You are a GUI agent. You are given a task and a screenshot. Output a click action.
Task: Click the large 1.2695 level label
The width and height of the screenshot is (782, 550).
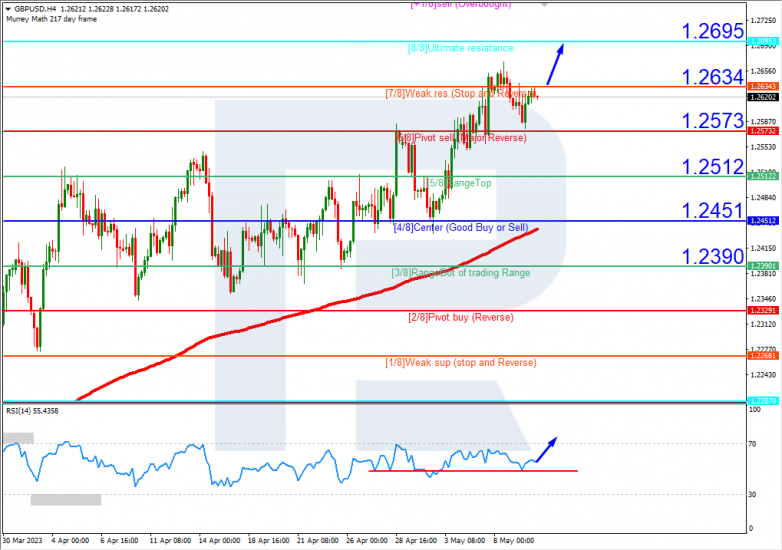point(713,31)
